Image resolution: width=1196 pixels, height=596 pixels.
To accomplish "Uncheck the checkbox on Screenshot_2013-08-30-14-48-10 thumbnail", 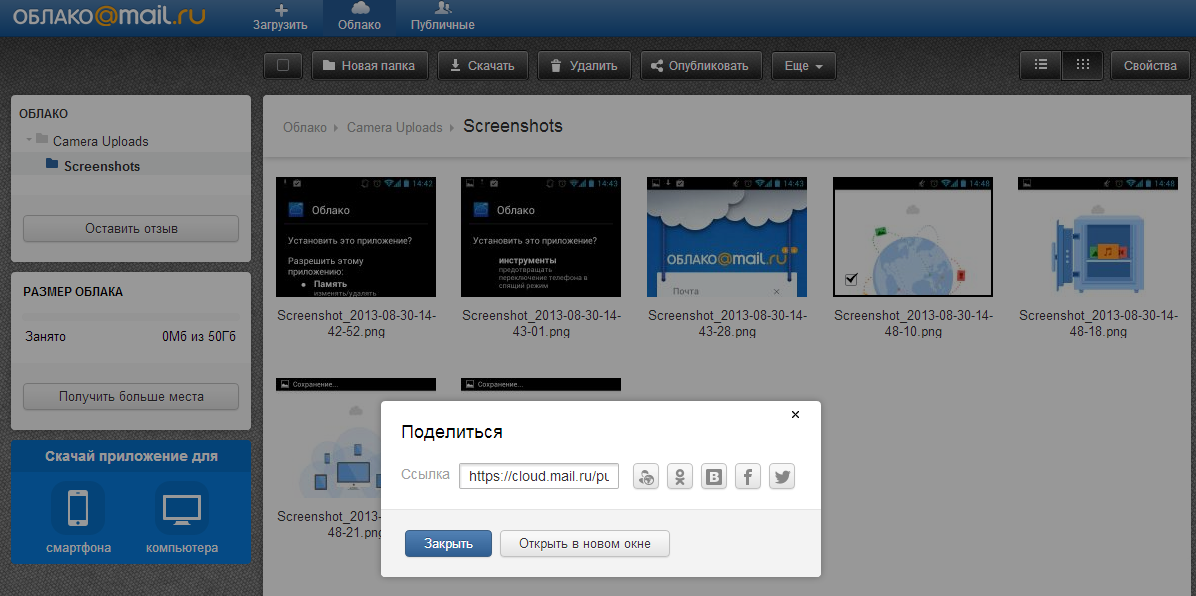I will [x=852, y=279].
